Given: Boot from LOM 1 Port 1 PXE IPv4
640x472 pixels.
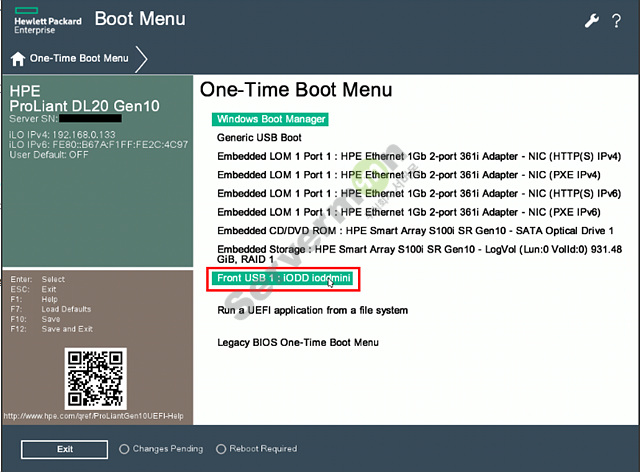Looking at the screenshot, I should coord(409,175).
